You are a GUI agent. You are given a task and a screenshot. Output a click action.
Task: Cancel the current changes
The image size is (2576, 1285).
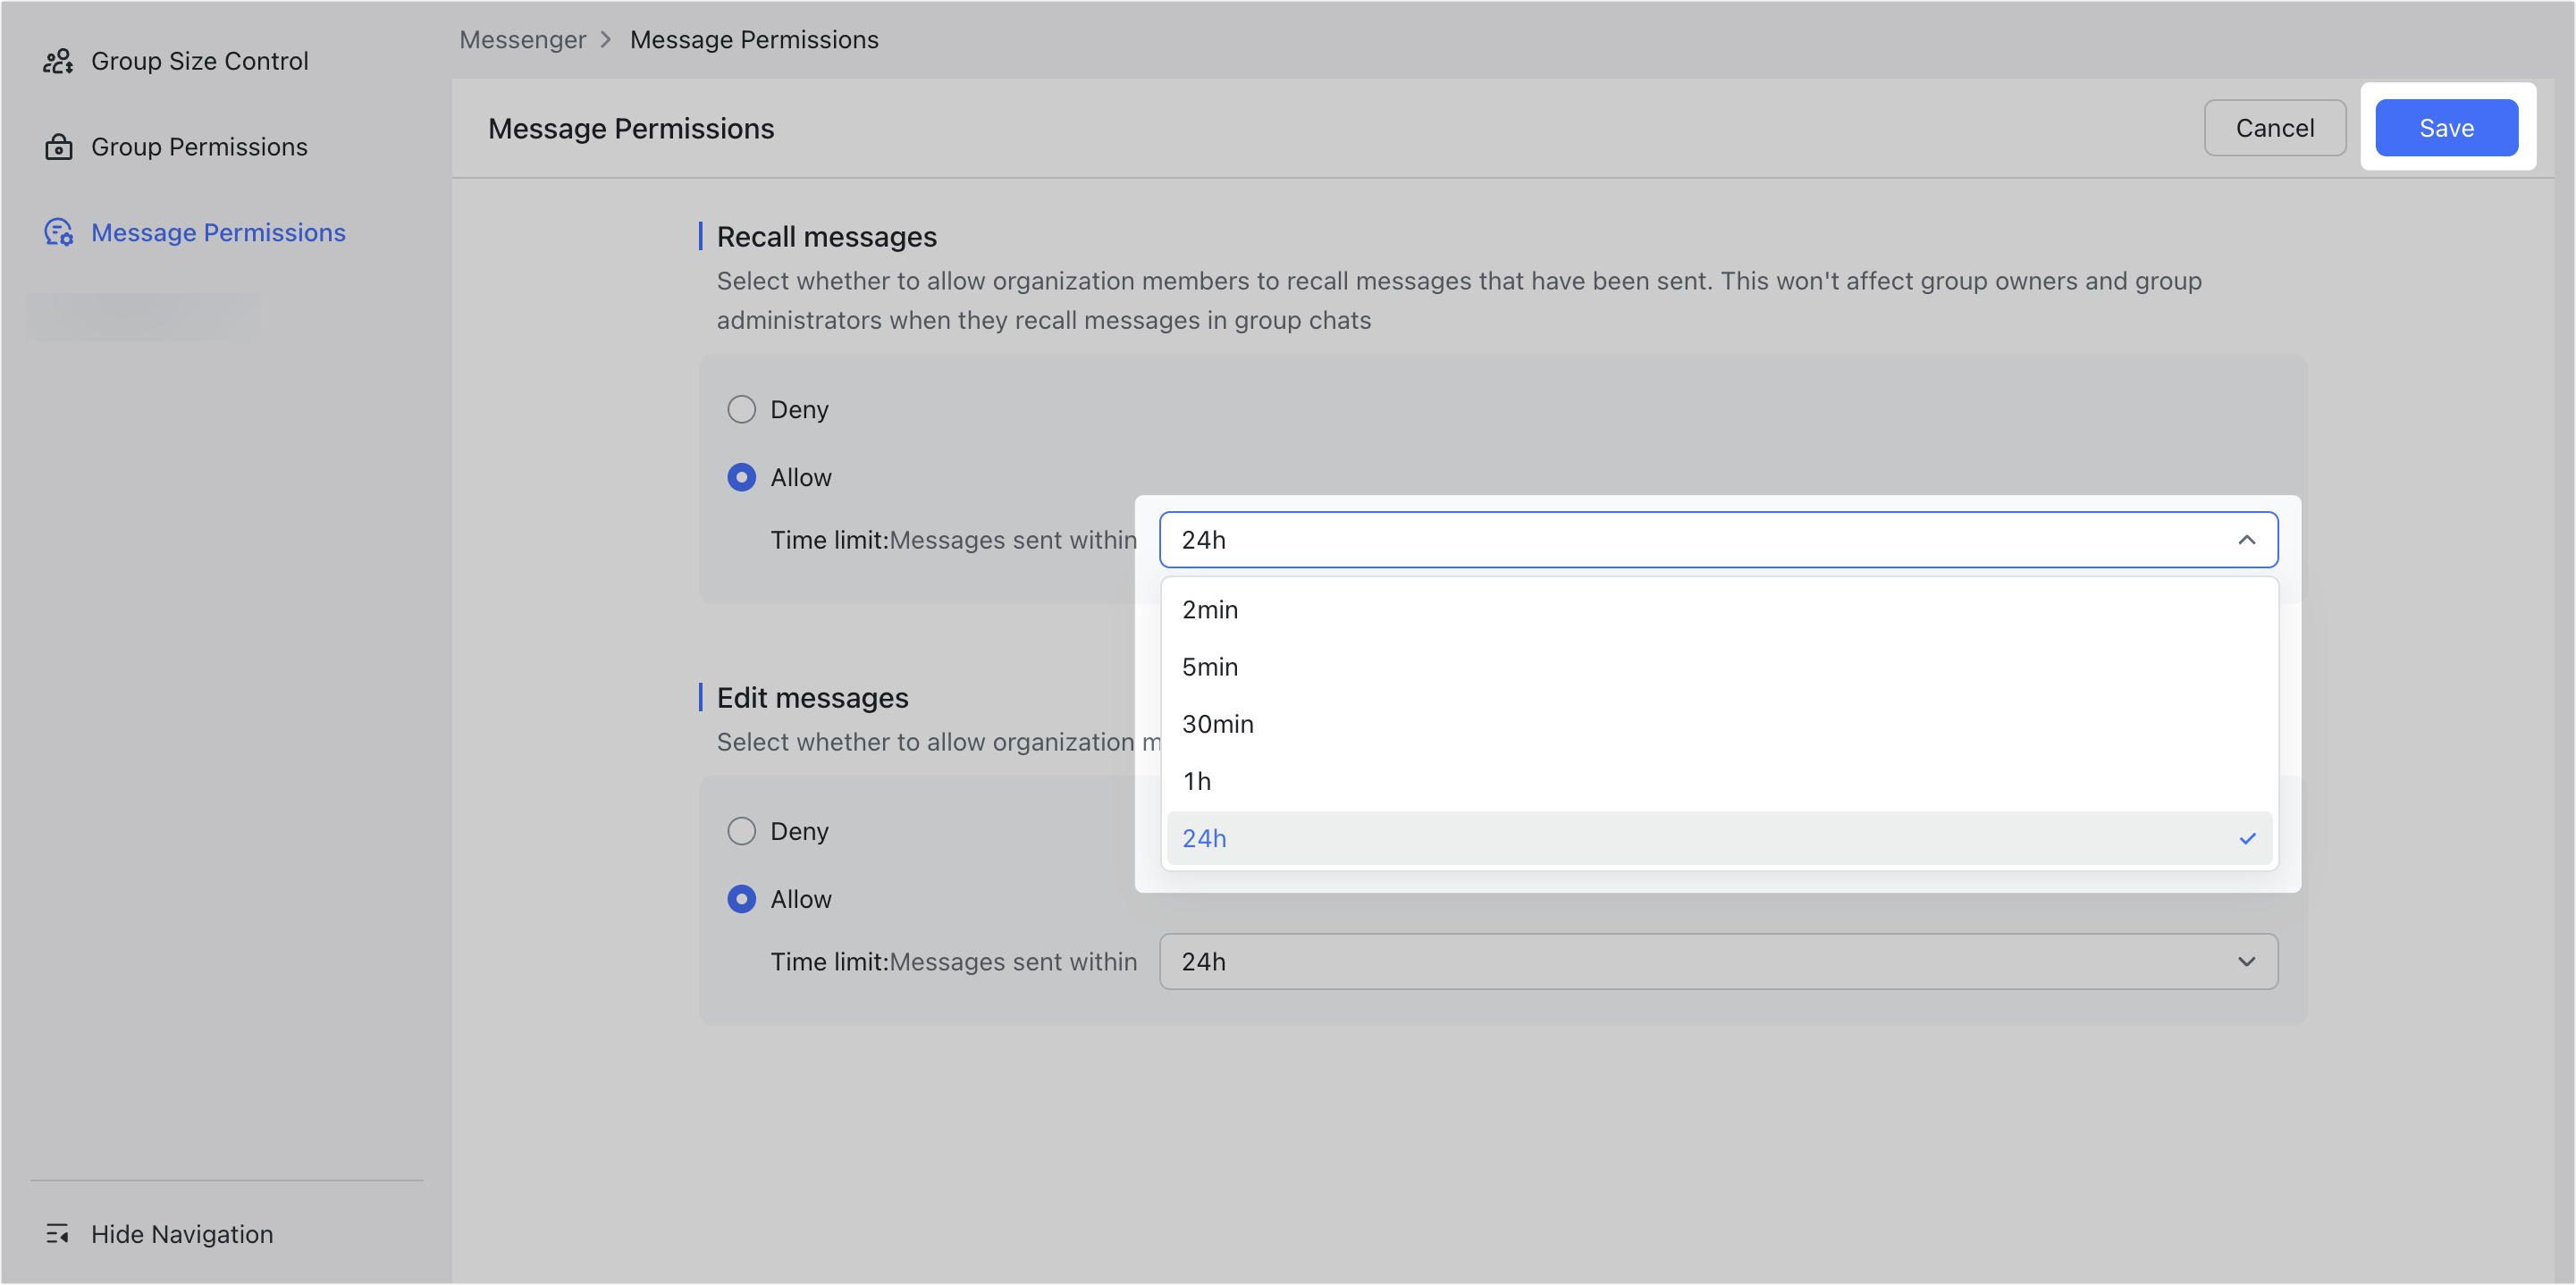click(x=2274, y=127)
